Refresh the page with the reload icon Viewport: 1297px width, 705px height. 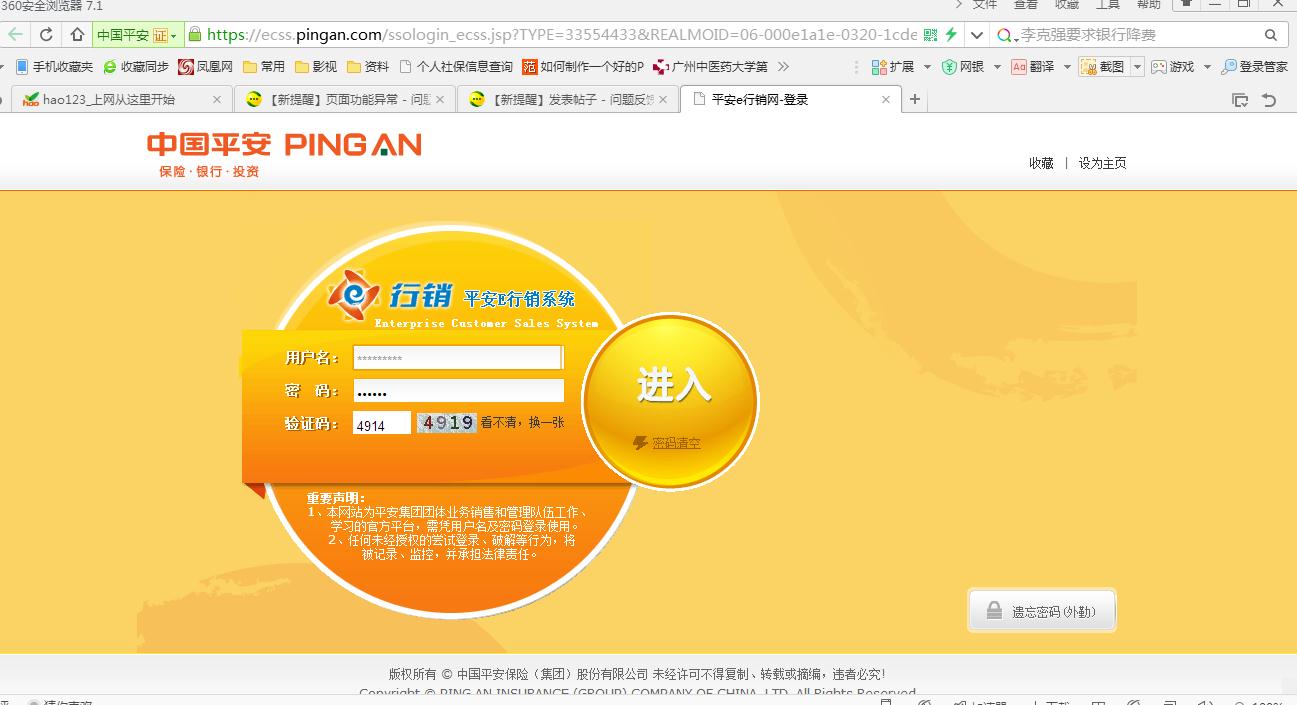tap(45, 33)
